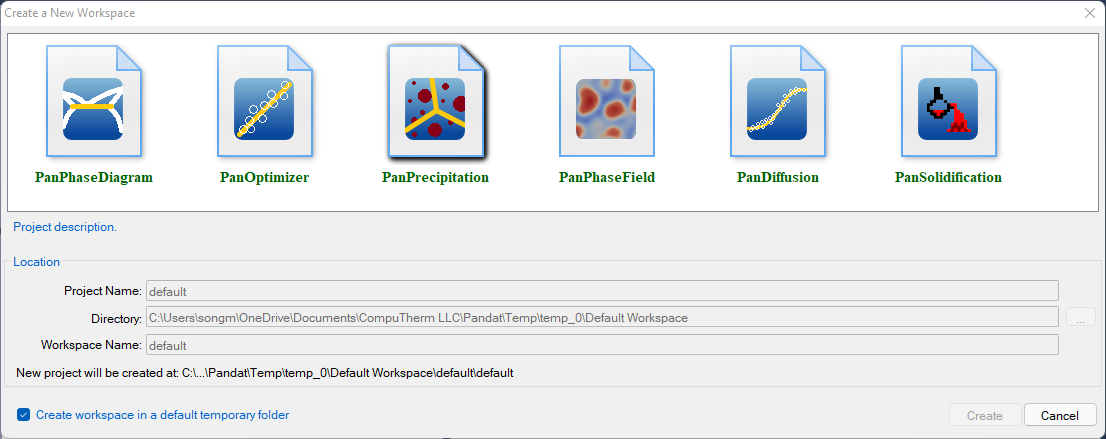Select the PanDiffusion project icon

pyautogui.click(x=777, y=102)
